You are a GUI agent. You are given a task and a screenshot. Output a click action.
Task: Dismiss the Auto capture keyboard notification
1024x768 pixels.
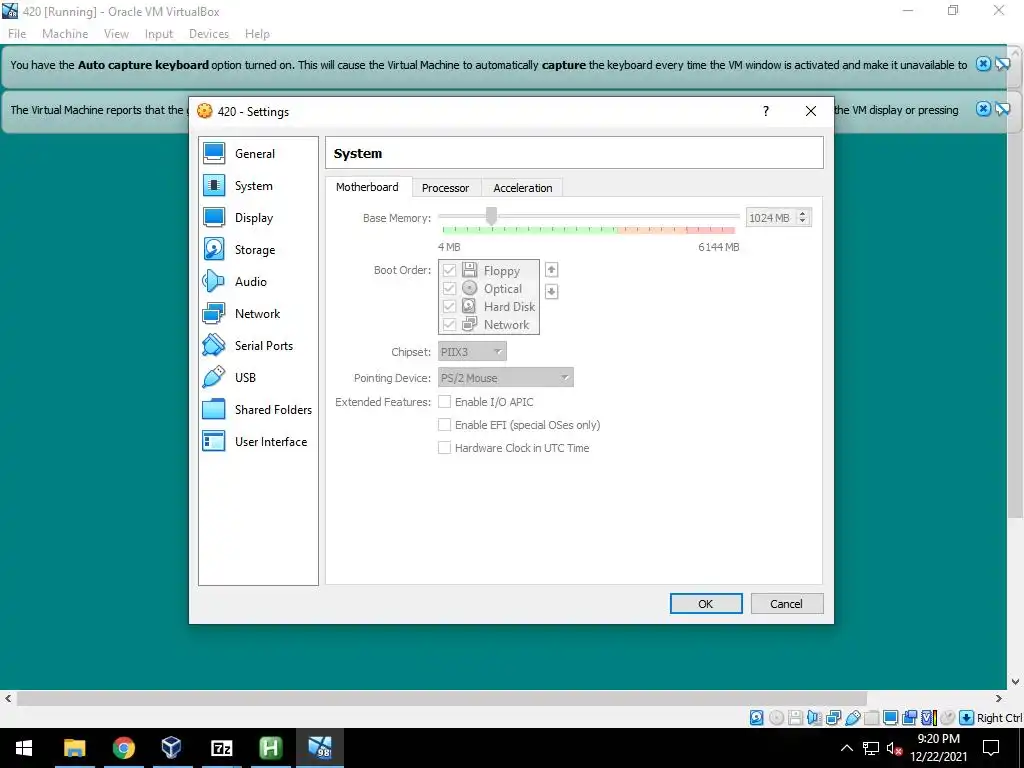983,63
